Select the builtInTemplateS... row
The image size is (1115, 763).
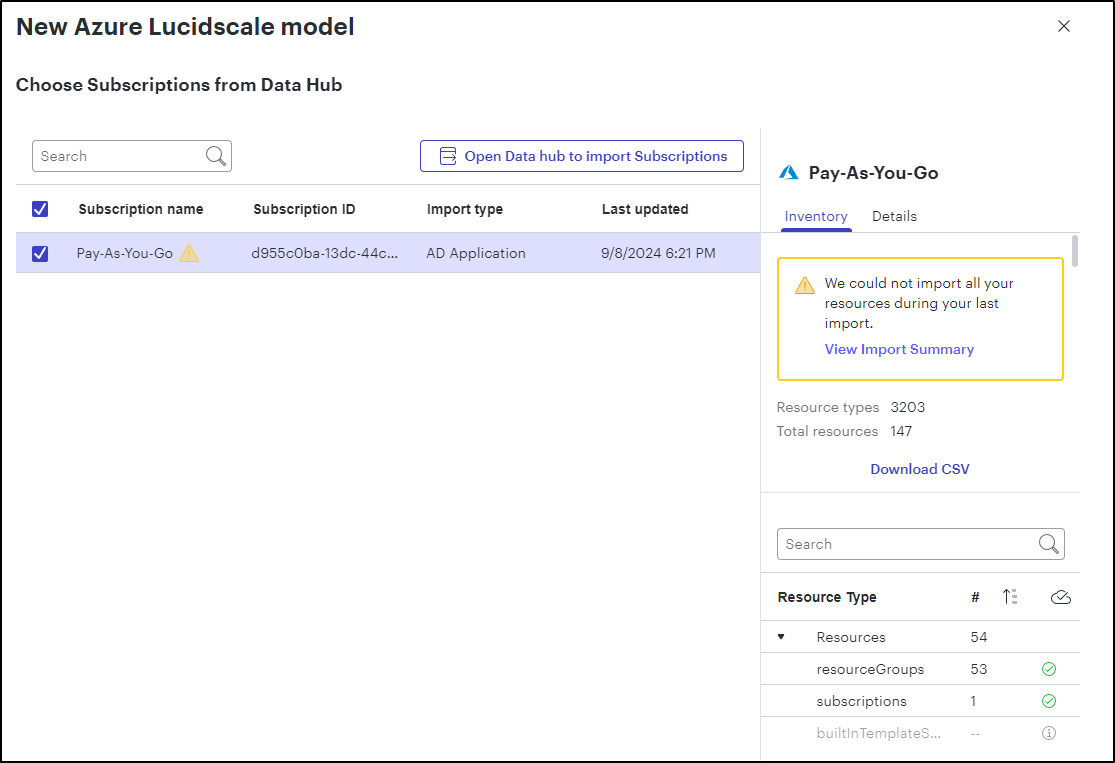[920, 733]
